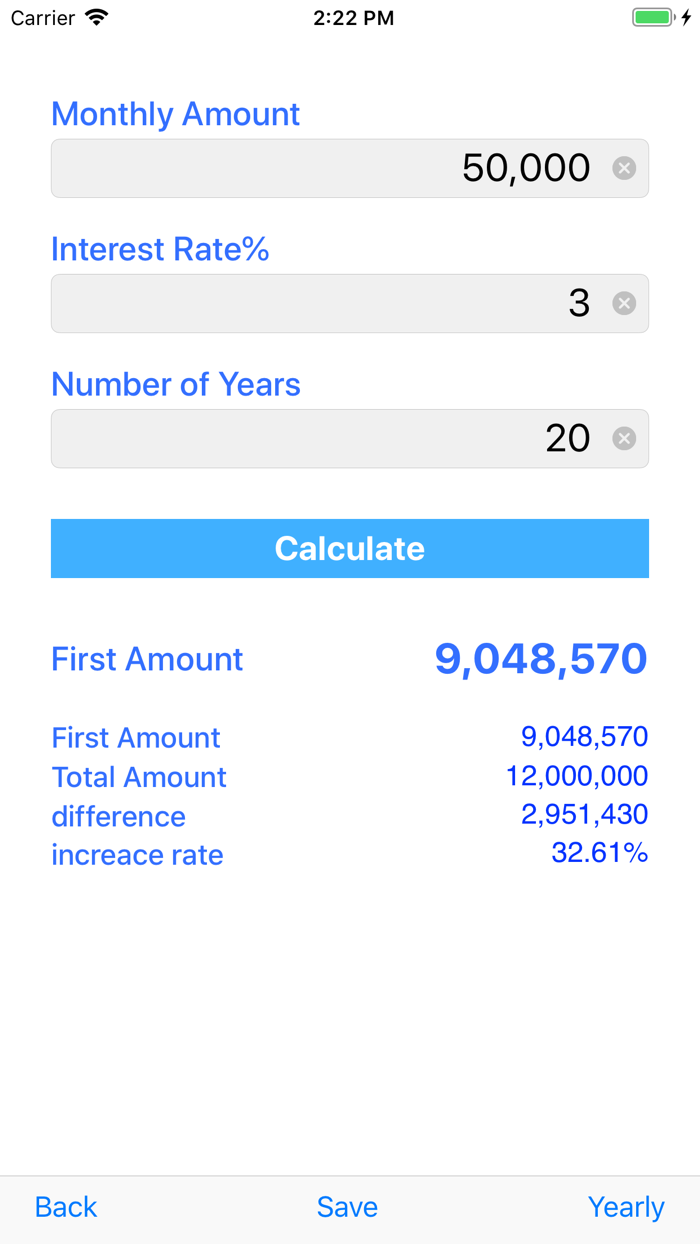Viewport: 700px width, 1244px height.
Task: Tap the large First Amount result 9,048,570
Action: point(540,658)
